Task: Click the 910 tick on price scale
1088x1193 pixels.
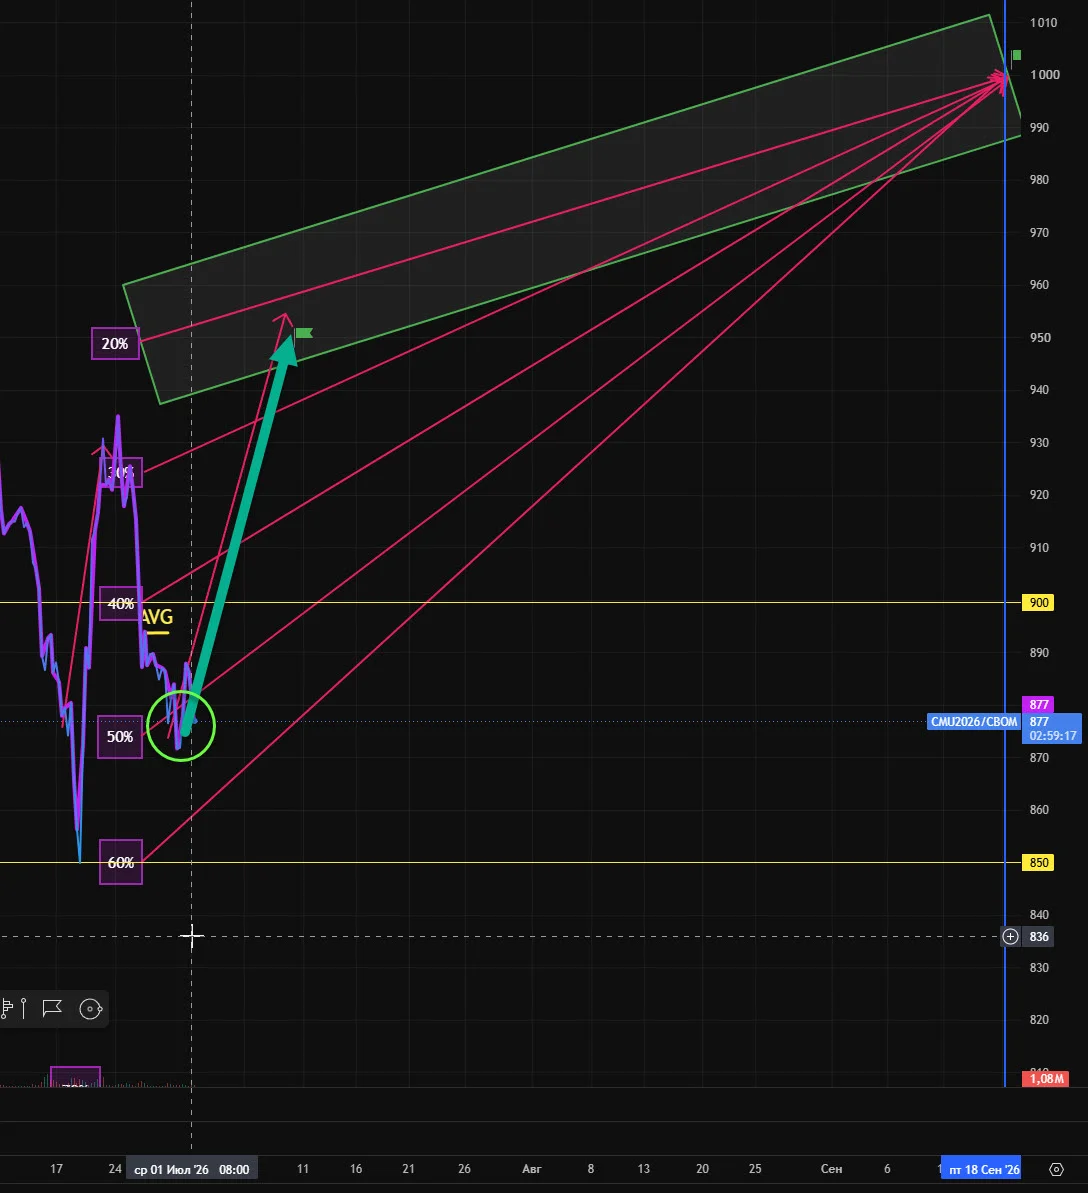Action: 1039,547
